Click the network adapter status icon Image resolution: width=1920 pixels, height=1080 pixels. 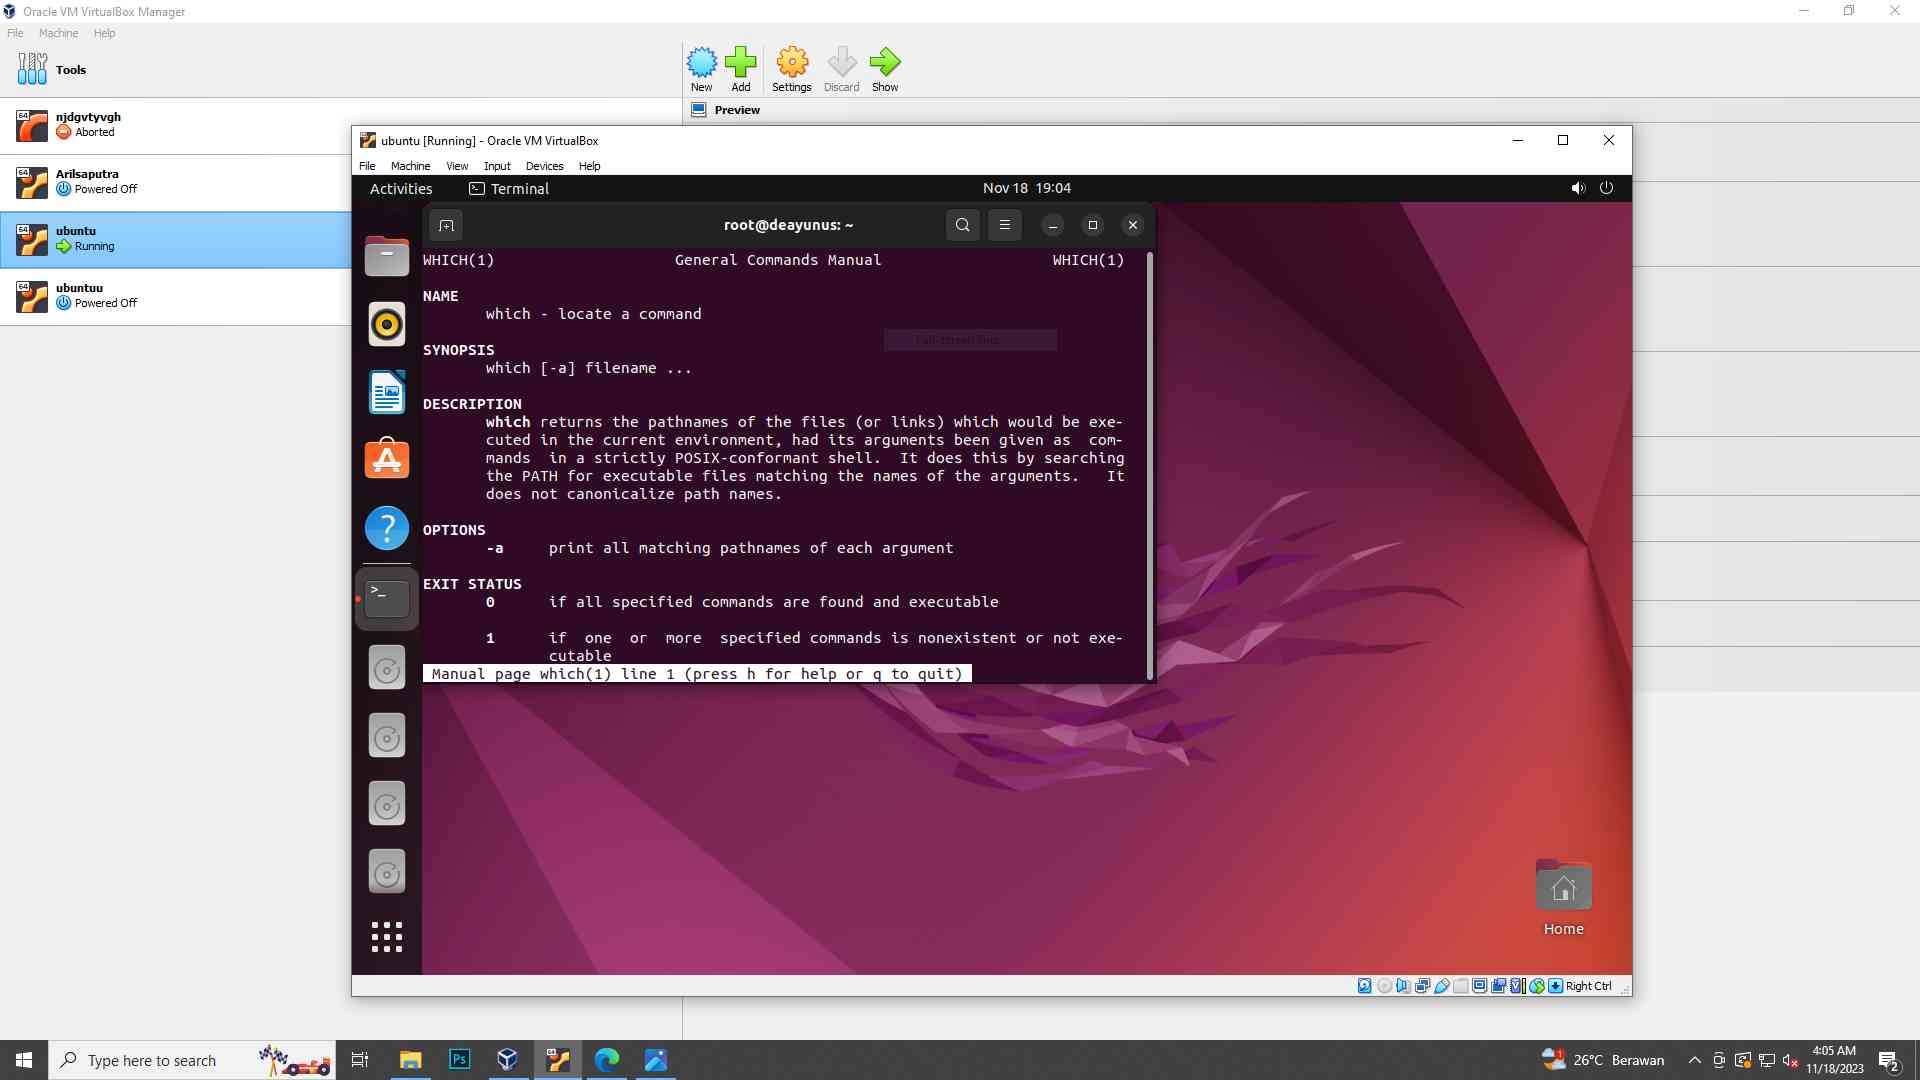click(x=1422, y=986)
